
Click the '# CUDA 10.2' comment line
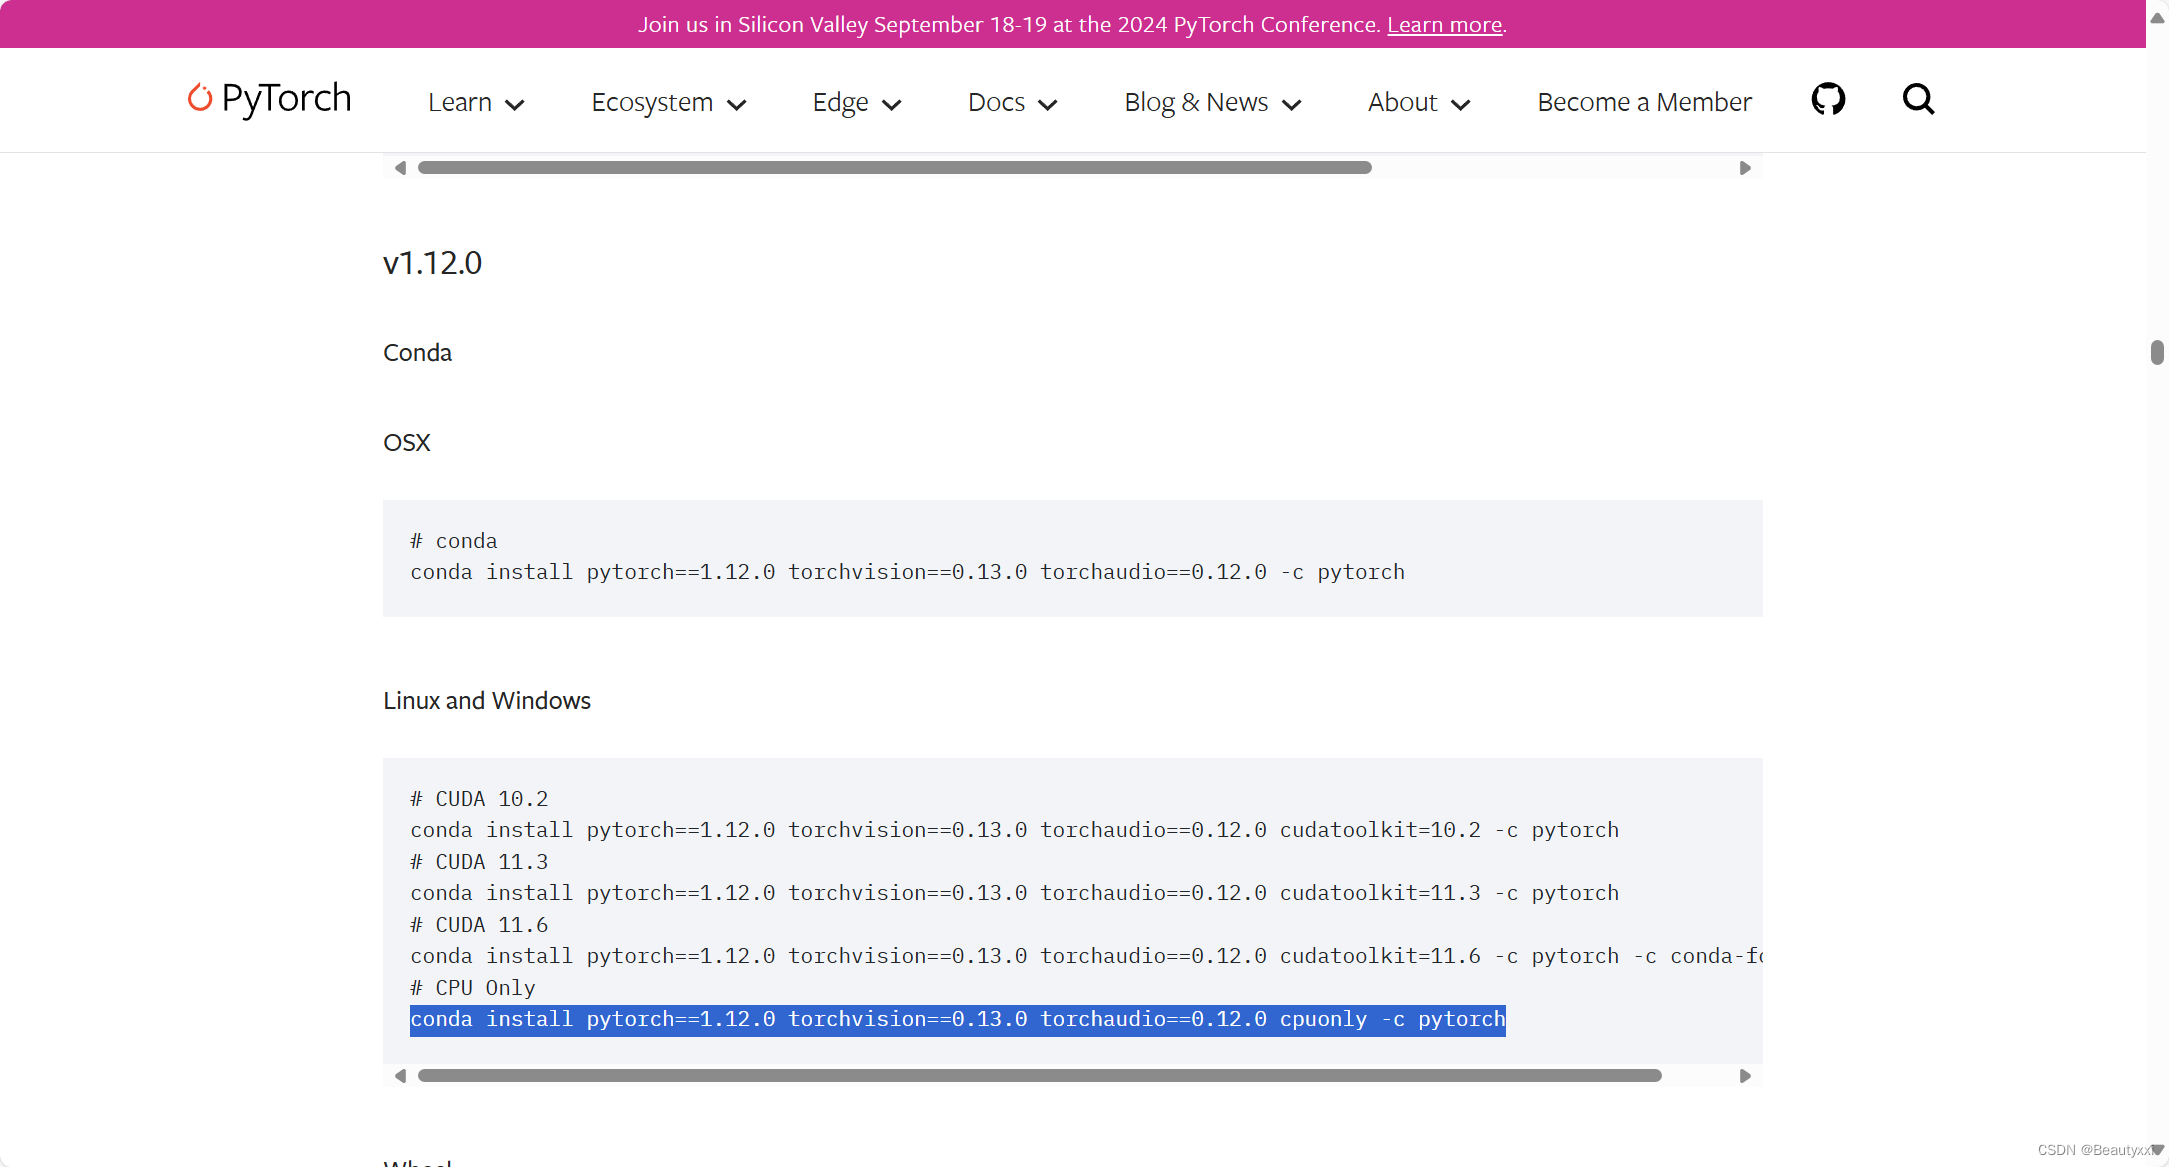[479, 799]
